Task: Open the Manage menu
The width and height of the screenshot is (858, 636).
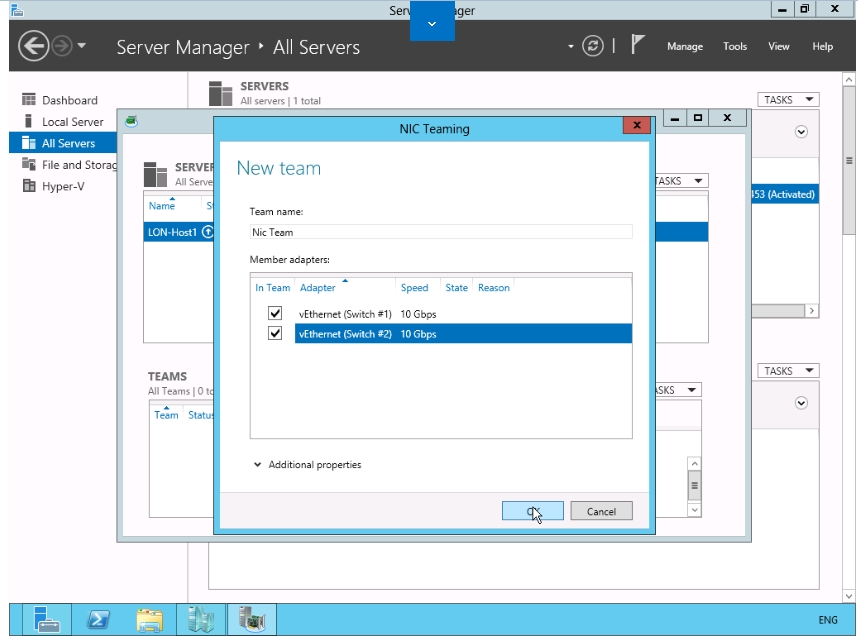Action: click(x=684, y=47)
